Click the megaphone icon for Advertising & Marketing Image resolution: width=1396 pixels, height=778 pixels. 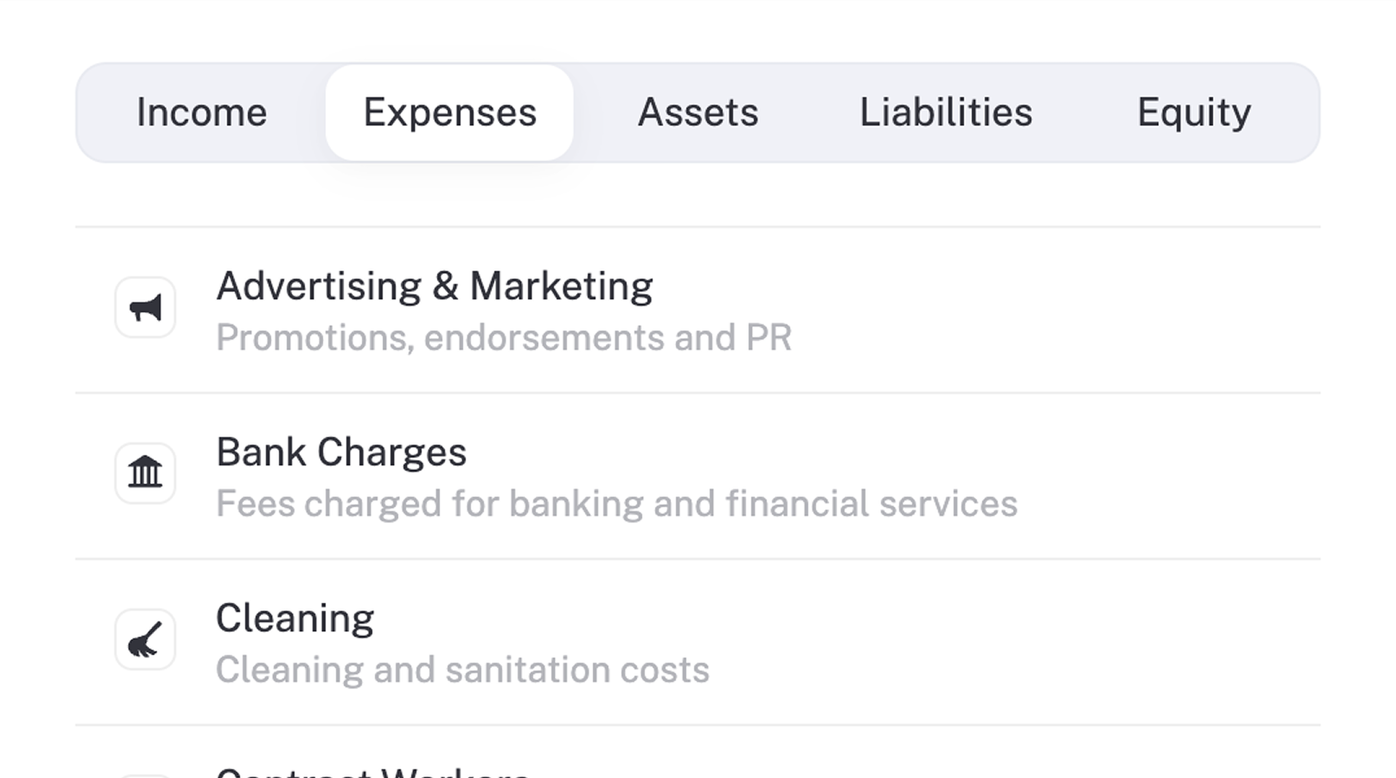coord(145,308)
